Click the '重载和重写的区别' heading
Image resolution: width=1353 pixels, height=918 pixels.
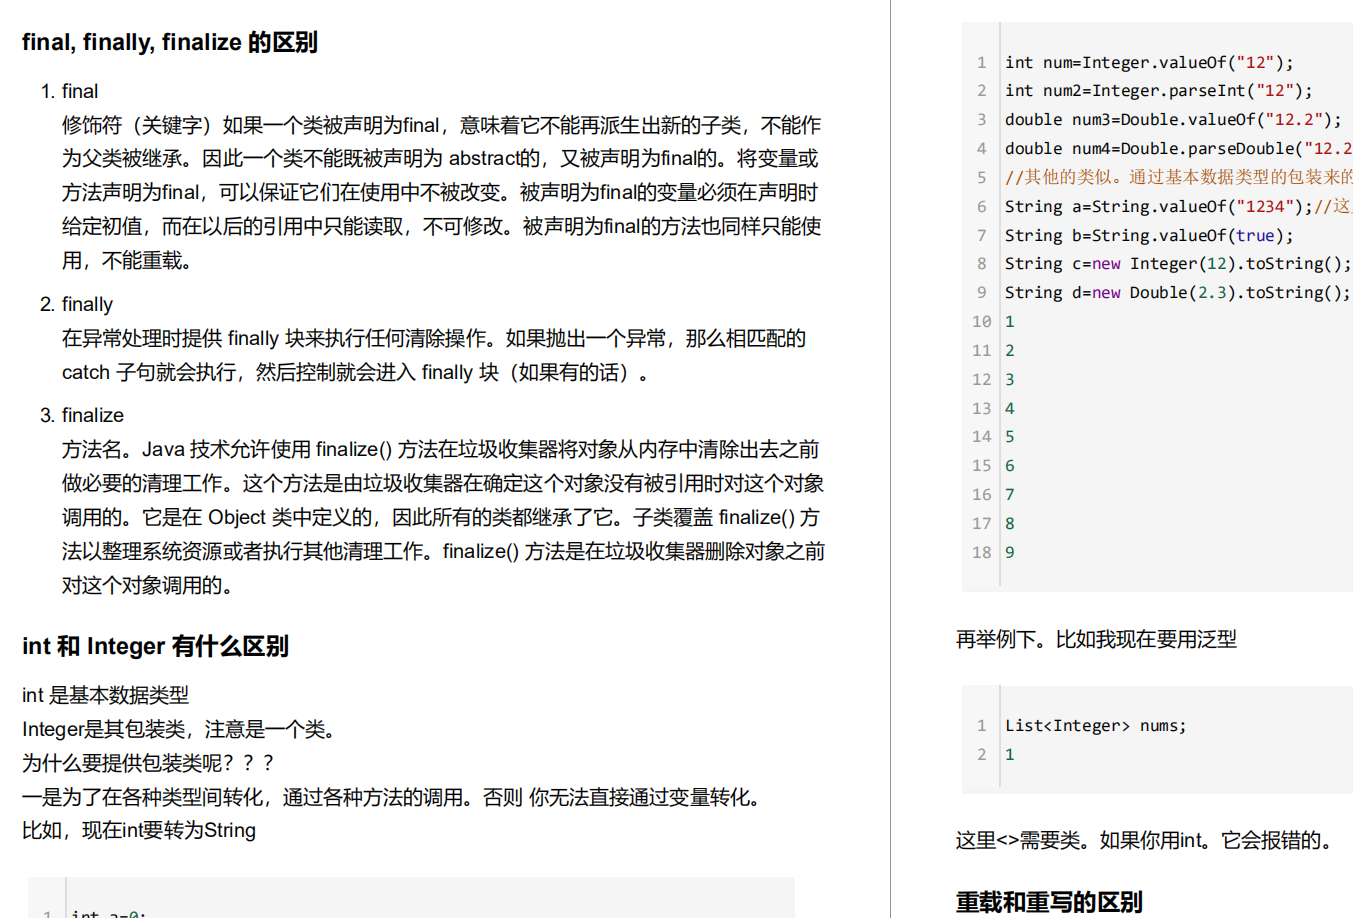tap(1049, 902)
